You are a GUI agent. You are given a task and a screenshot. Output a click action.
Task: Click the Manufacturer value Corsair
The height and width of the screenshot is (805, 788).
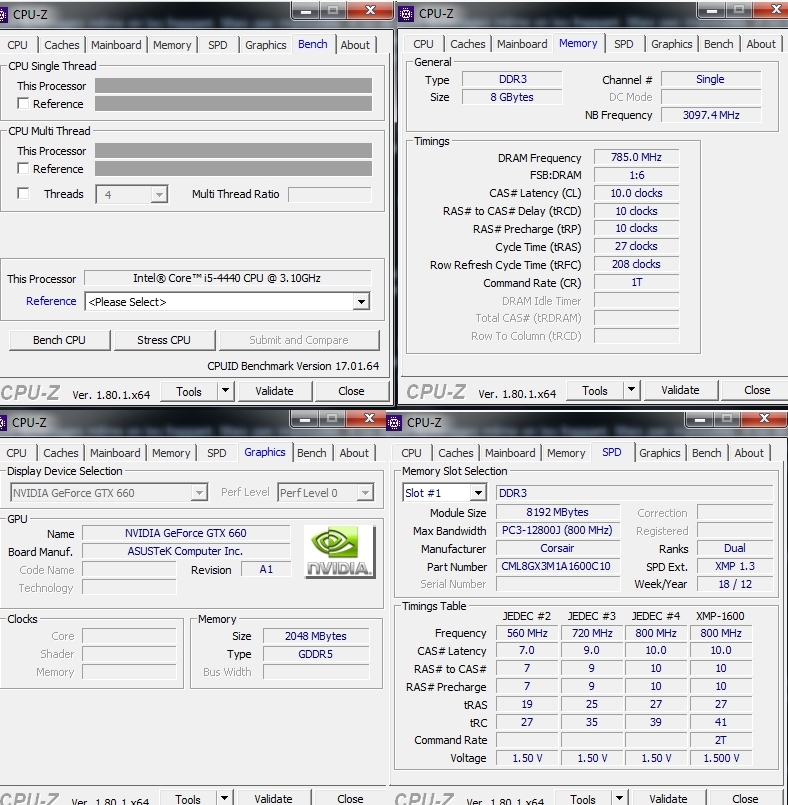(x=558, y=548)
